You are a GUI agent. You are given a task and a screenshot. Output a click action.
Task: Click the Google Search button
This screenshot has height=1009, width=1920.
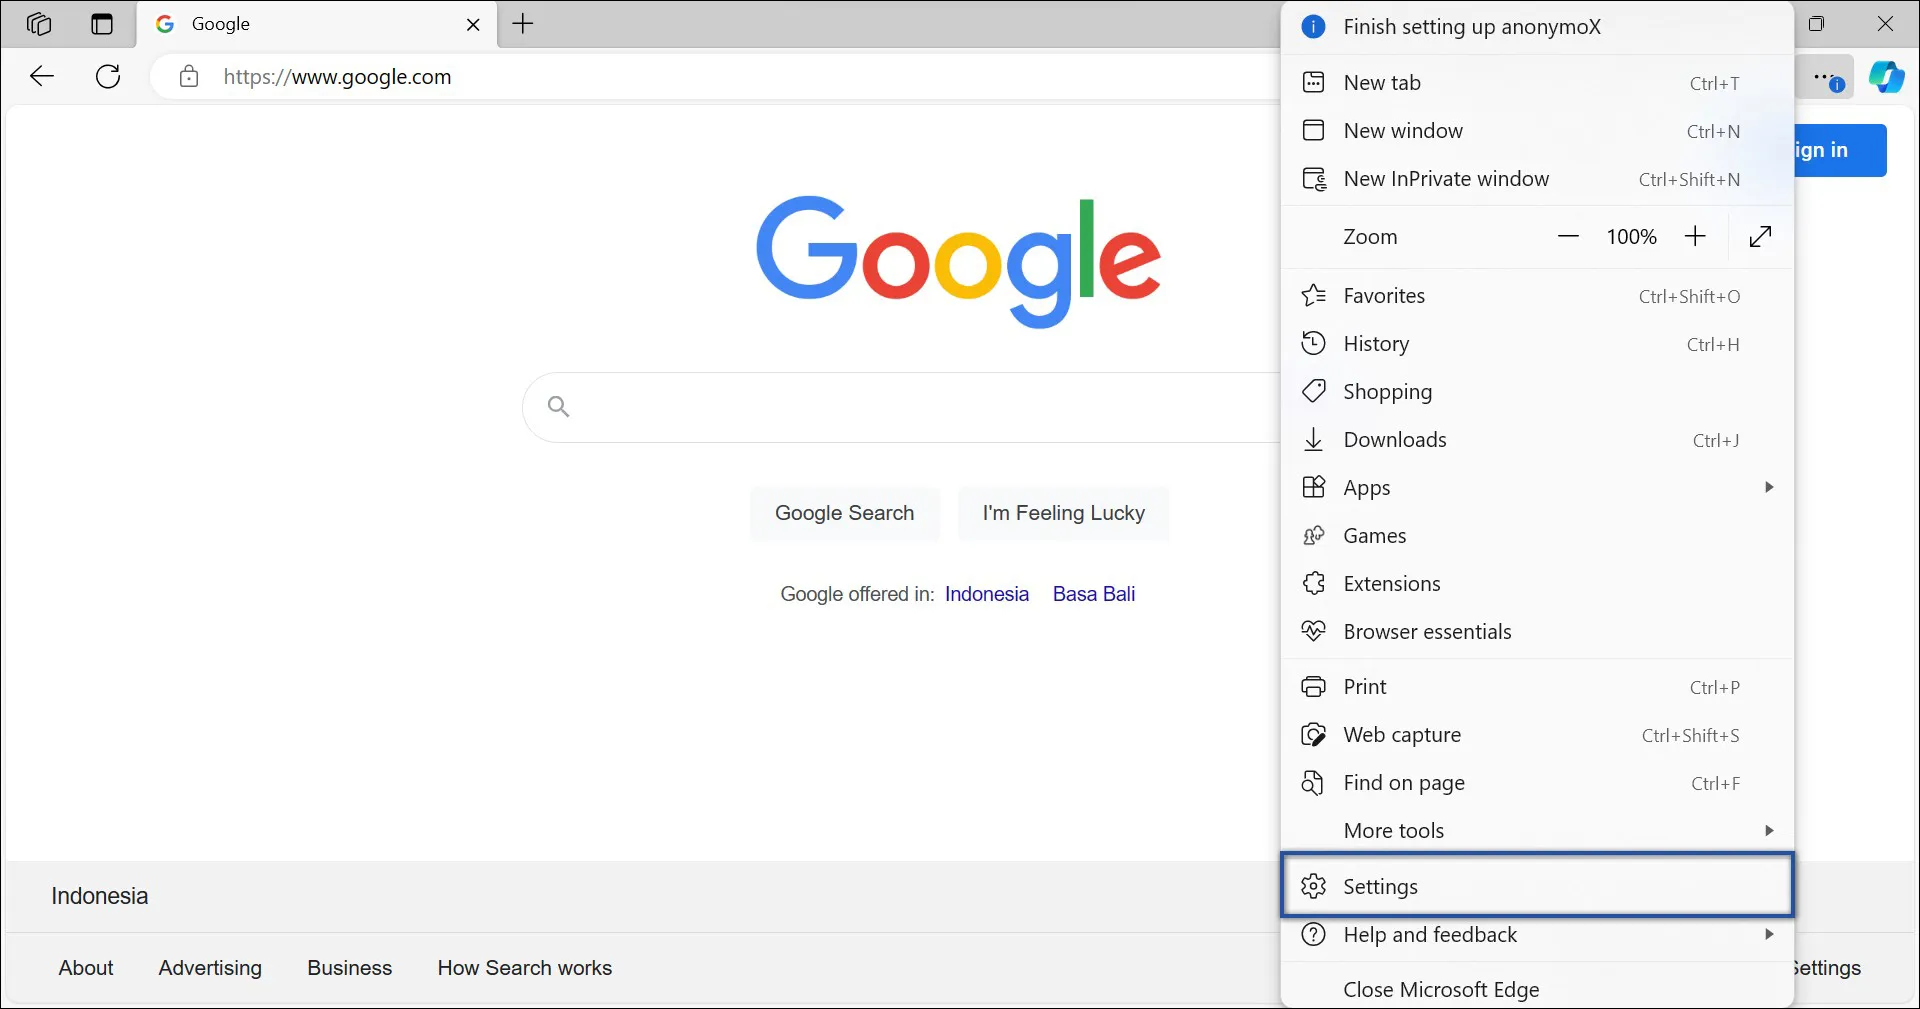pos(844,512)
